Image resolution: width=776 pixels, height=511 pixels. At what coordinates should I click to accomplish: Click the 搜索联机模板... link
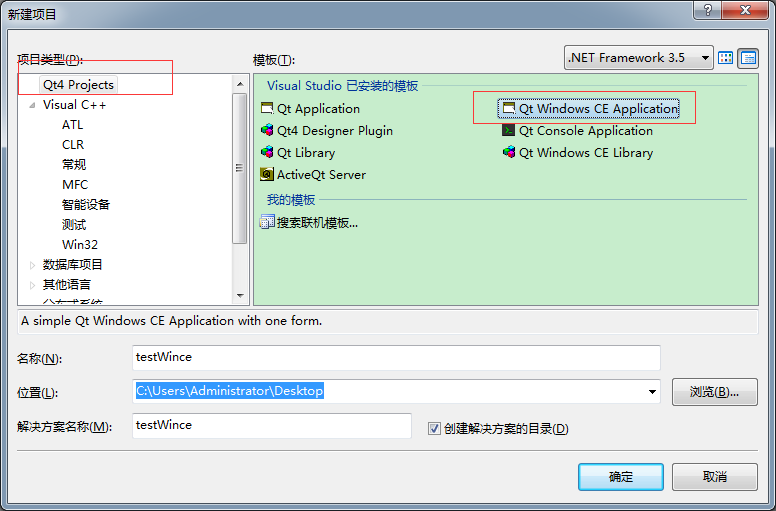tap(317, 223)
